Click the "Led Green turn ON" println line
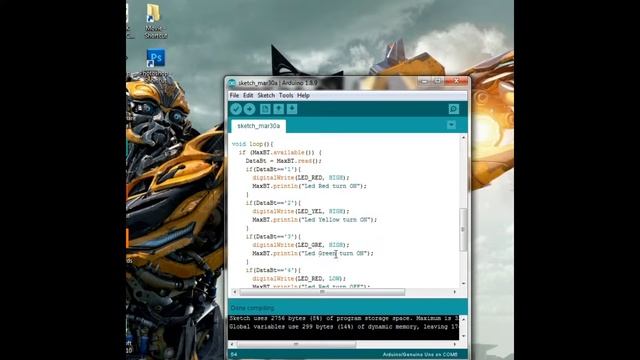The height and width of the screenshot is (360, 640). 313,253
